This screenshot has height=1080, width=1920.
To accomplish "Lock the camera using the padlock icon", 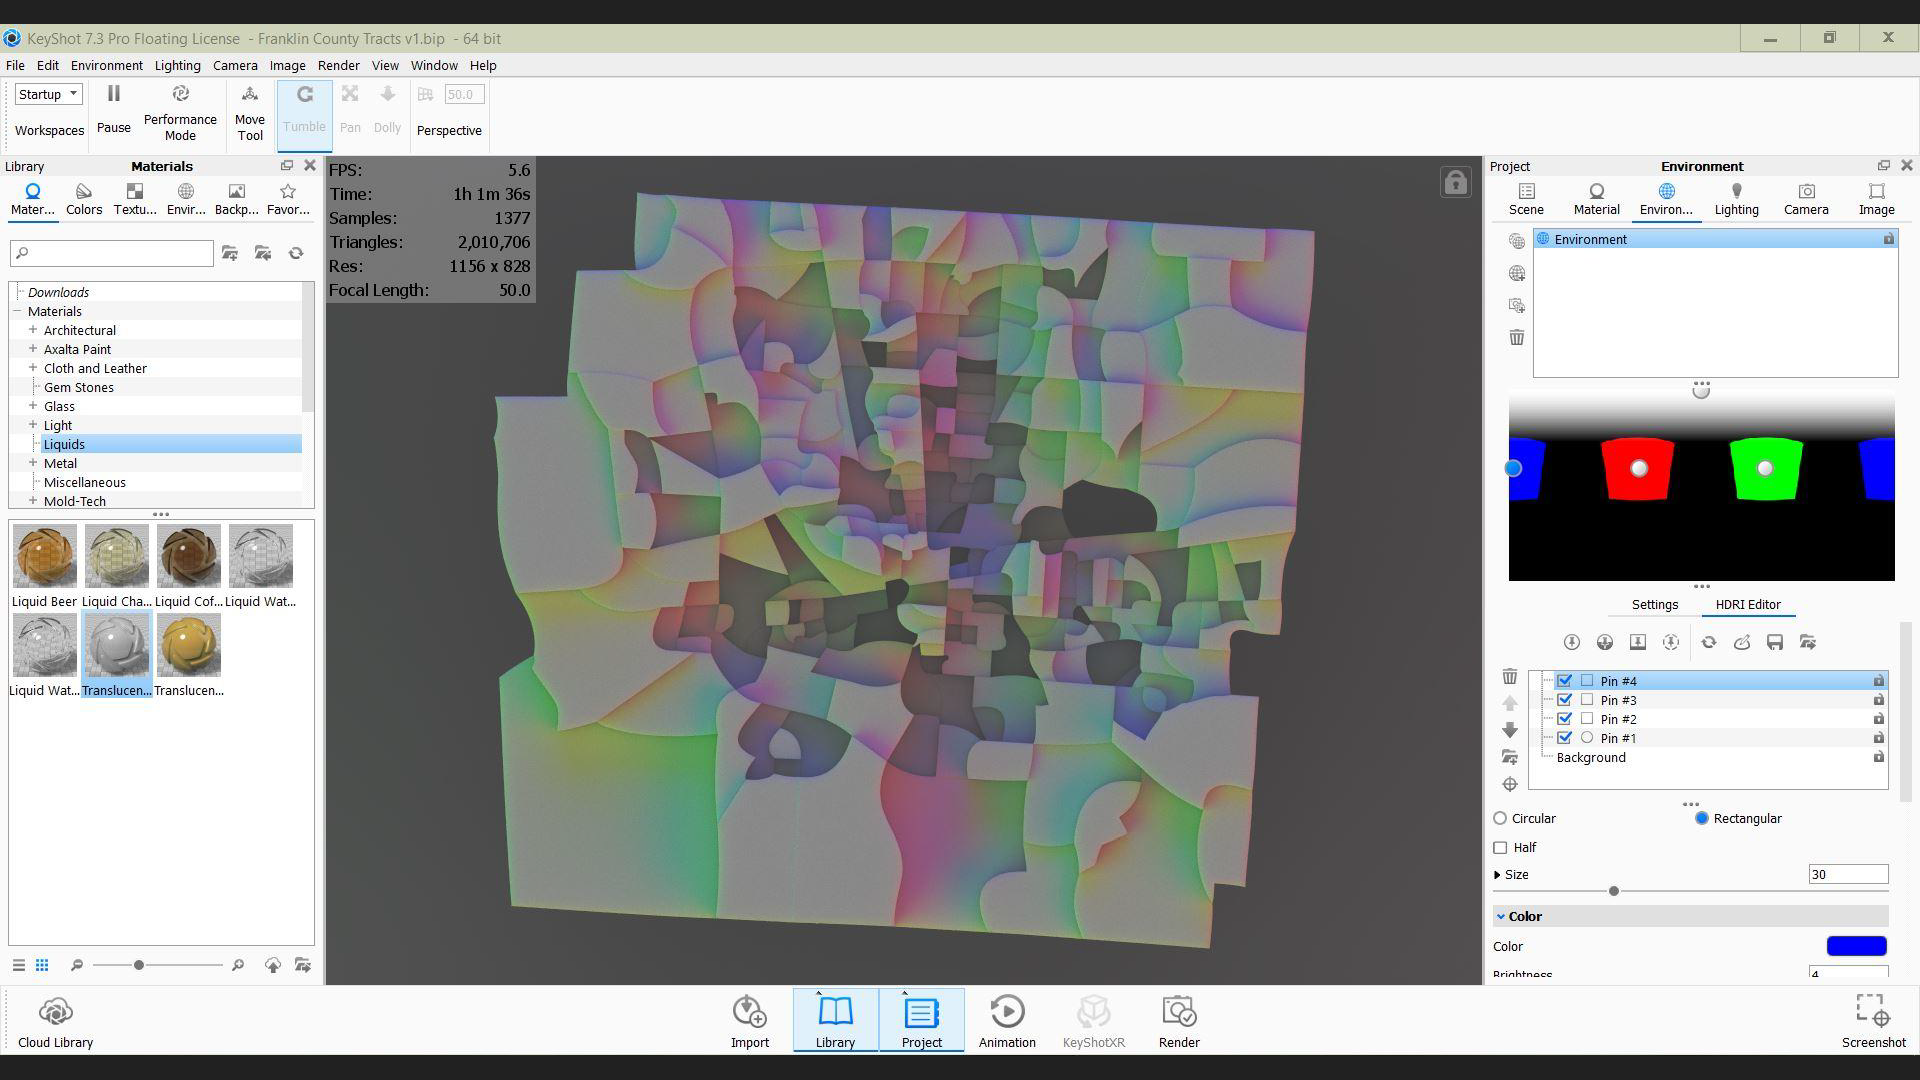I will click(x=1455, y=182).
